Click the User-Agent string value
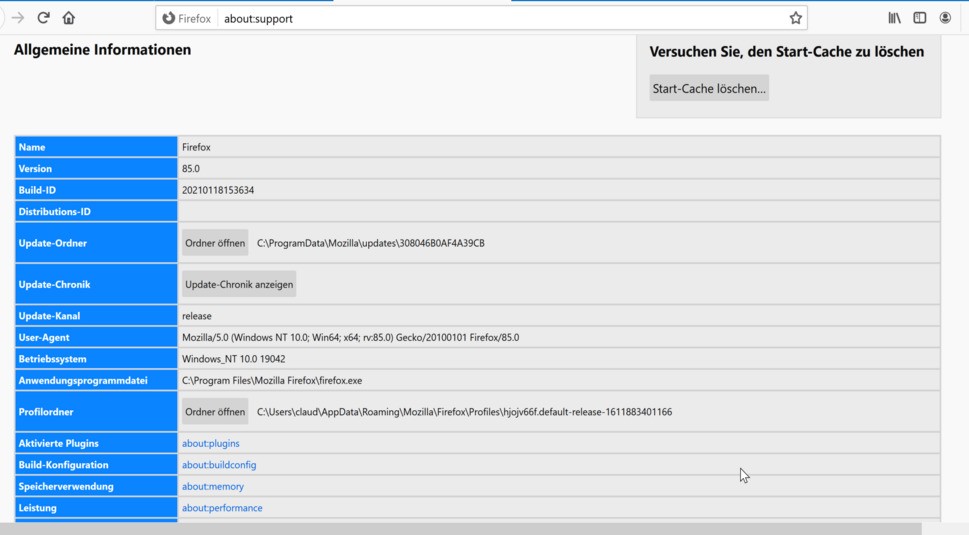The image size is (969, 535). click(x=350, y=338)
